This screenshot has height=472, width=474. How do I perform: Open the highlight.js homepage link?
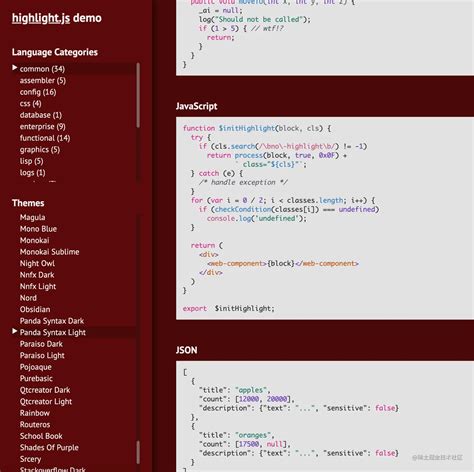[x=41, y=18]
